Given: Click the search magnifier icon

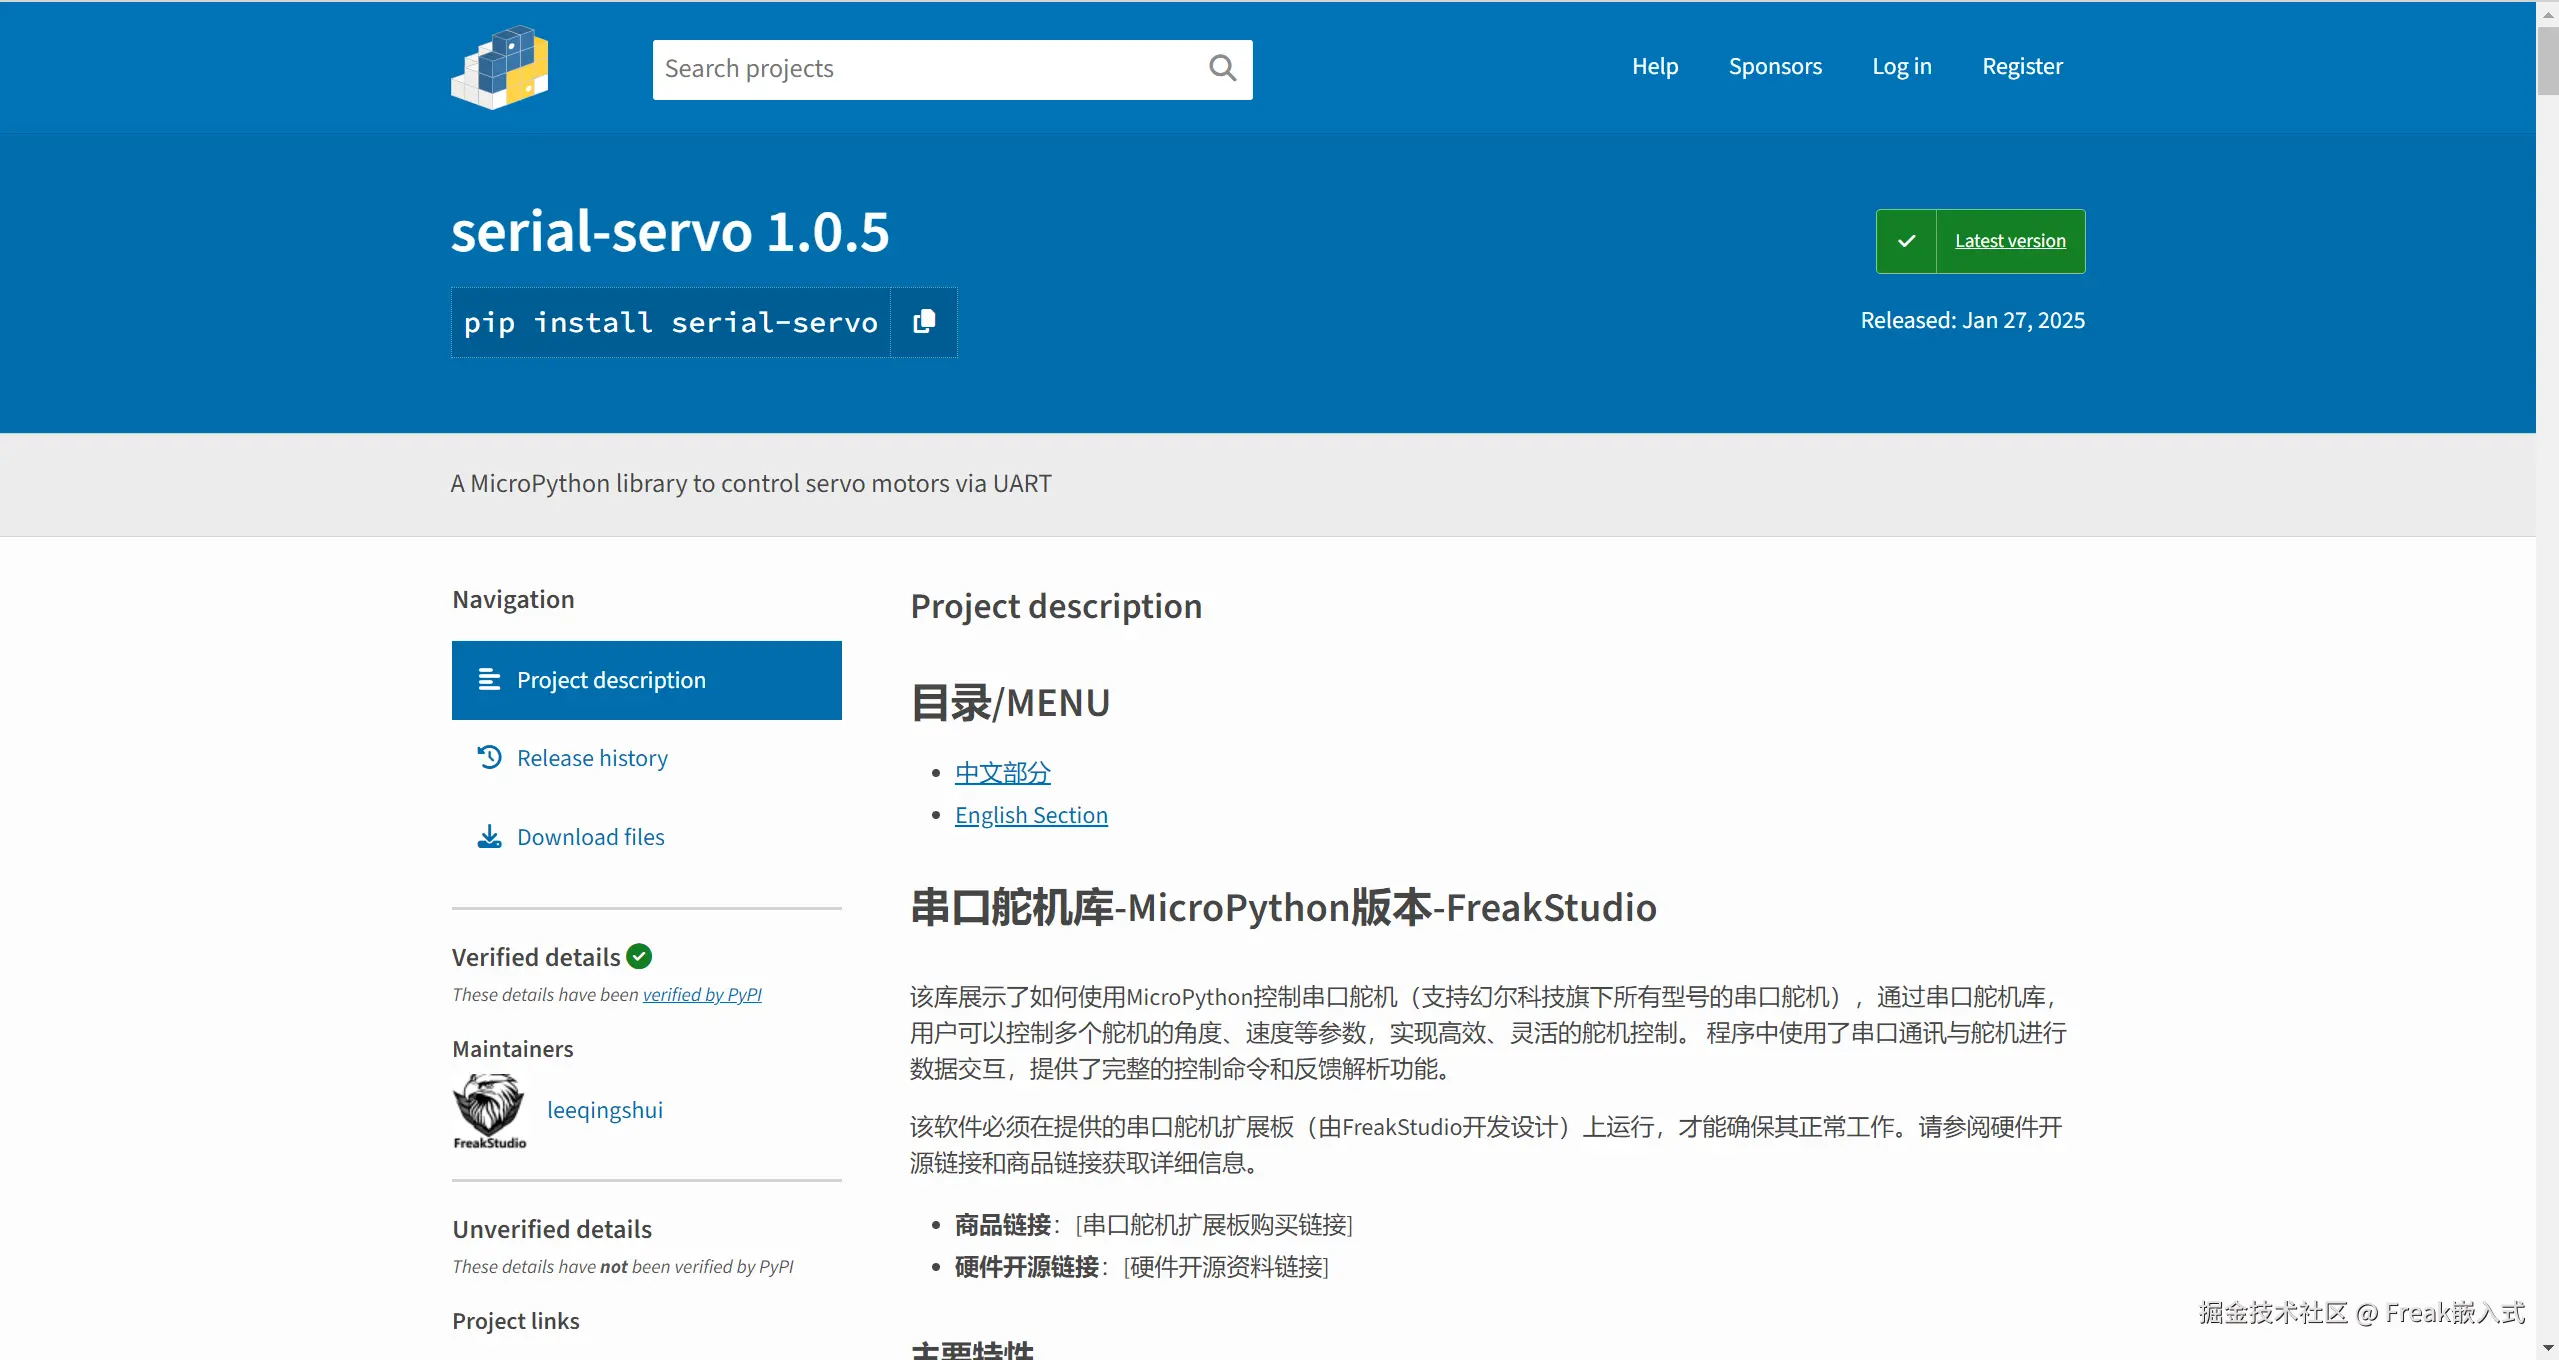Looking at the screenshot, I should coord(1222,68).
